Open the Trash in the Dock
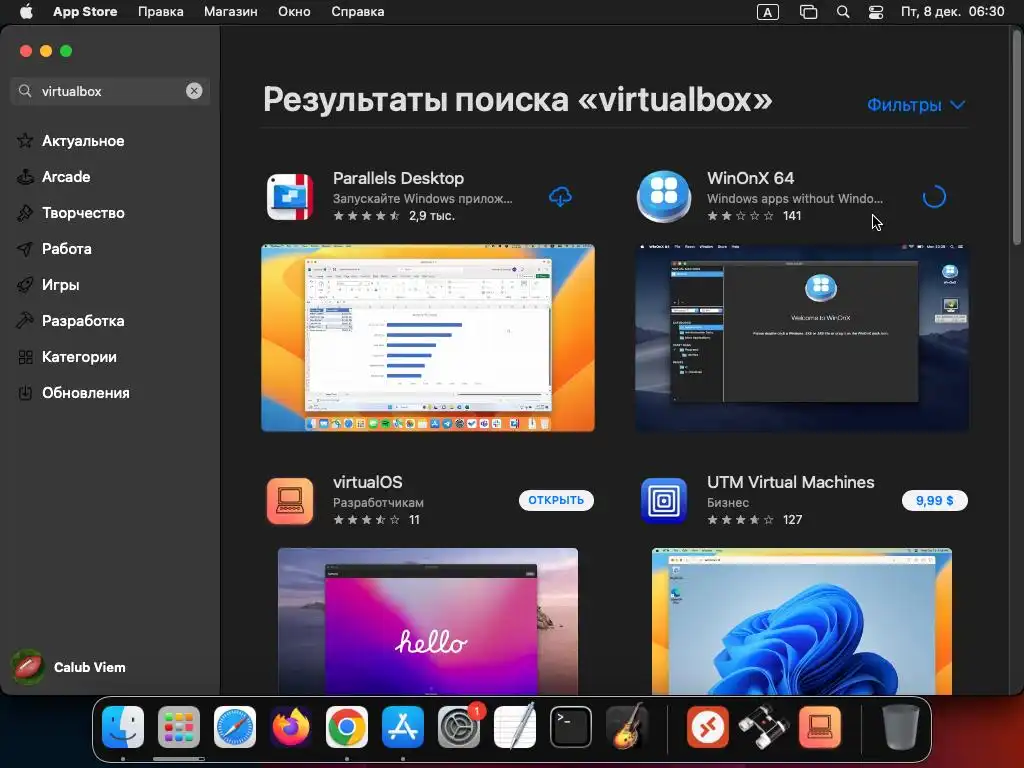1024x768 pixels. coord(901,727)
